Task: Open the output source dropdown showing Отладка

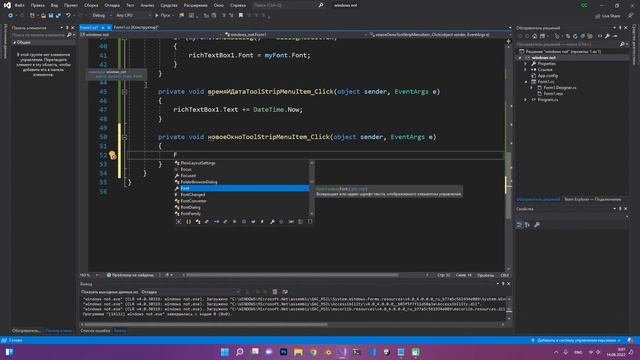Action: (191, 292)
